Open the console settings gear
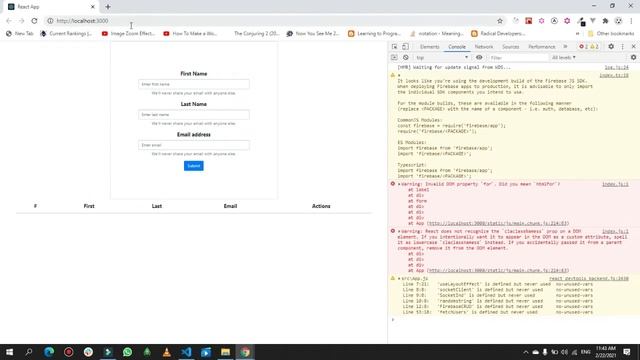Image resolution: width=640 pixels, height=360 pixels. tap(633, 58)
